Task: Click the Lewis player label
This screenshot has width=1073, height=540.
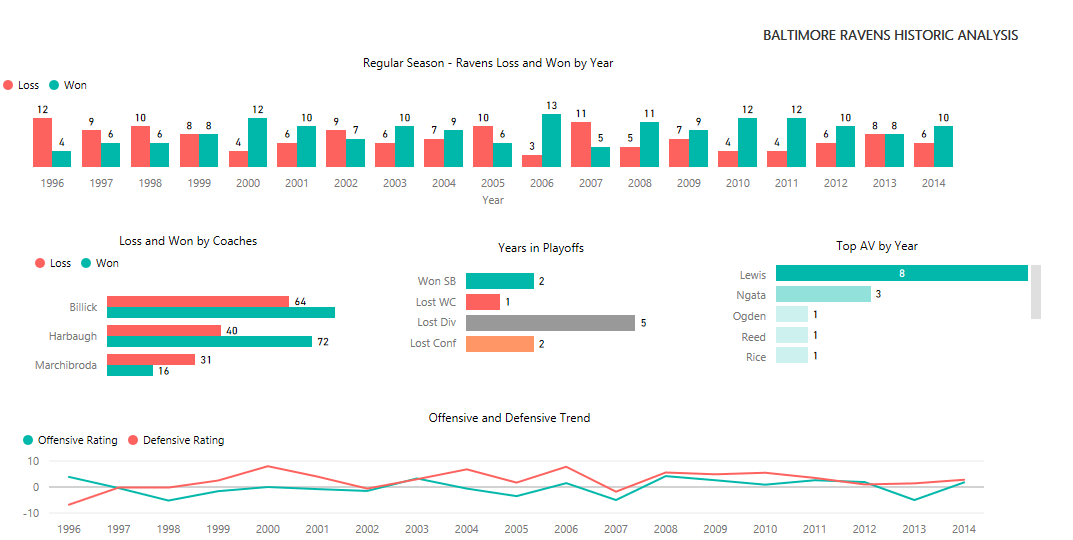Action: tap(753, 275)
